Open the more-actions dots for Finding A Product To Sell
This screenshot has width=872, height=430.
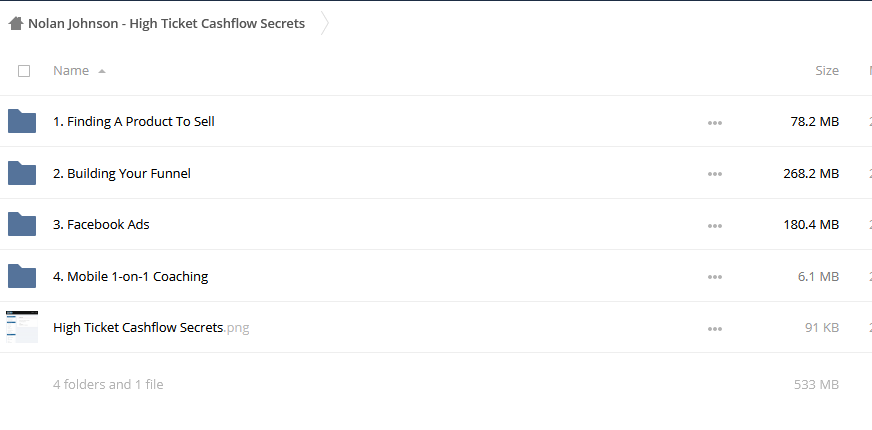pos(715,123)
